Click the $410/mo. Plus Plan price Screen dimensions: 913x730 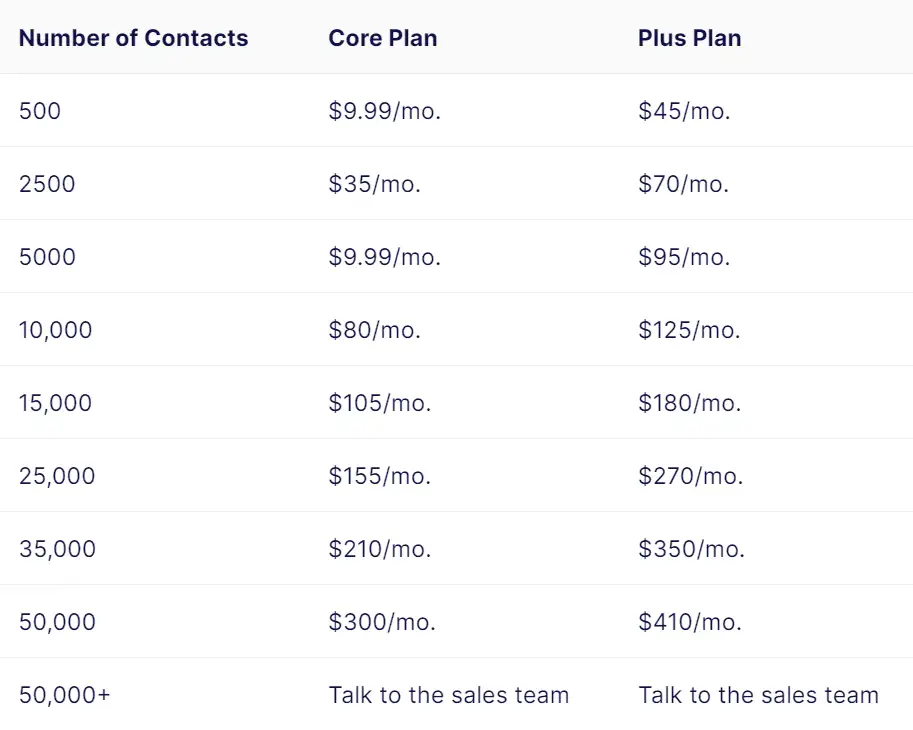pyautogui.click(x=690, y=622)
